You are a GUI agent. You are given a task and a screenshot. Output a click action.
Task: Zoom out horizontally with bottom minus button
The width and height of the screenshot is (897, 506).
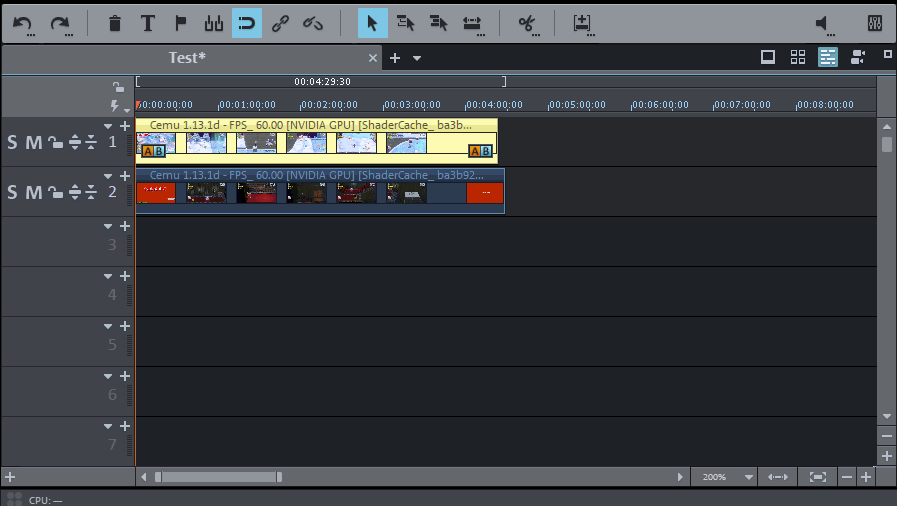pos(847,477)
